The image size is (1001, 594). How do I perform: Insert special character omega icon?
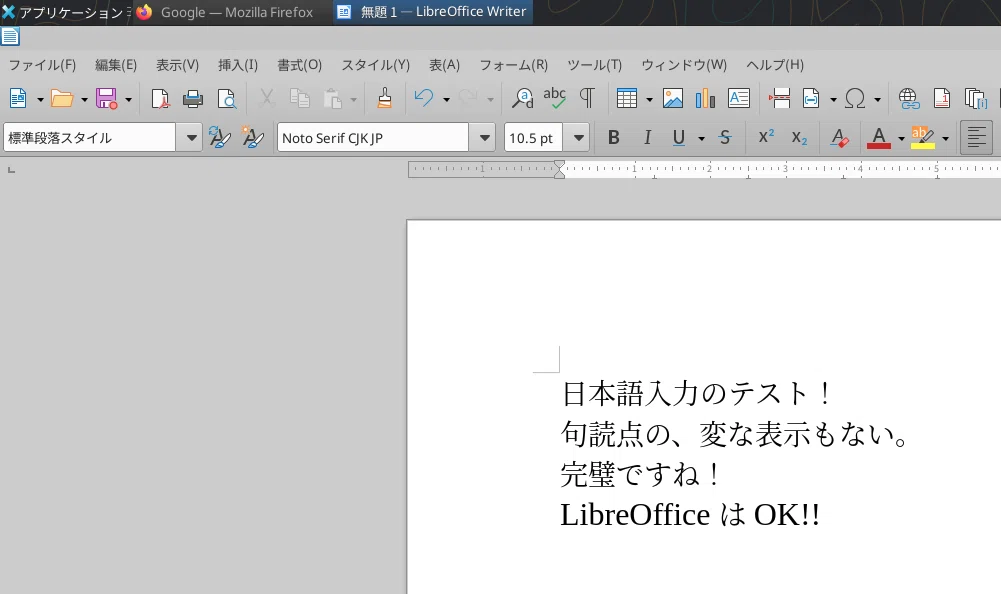tap(855, 98)
